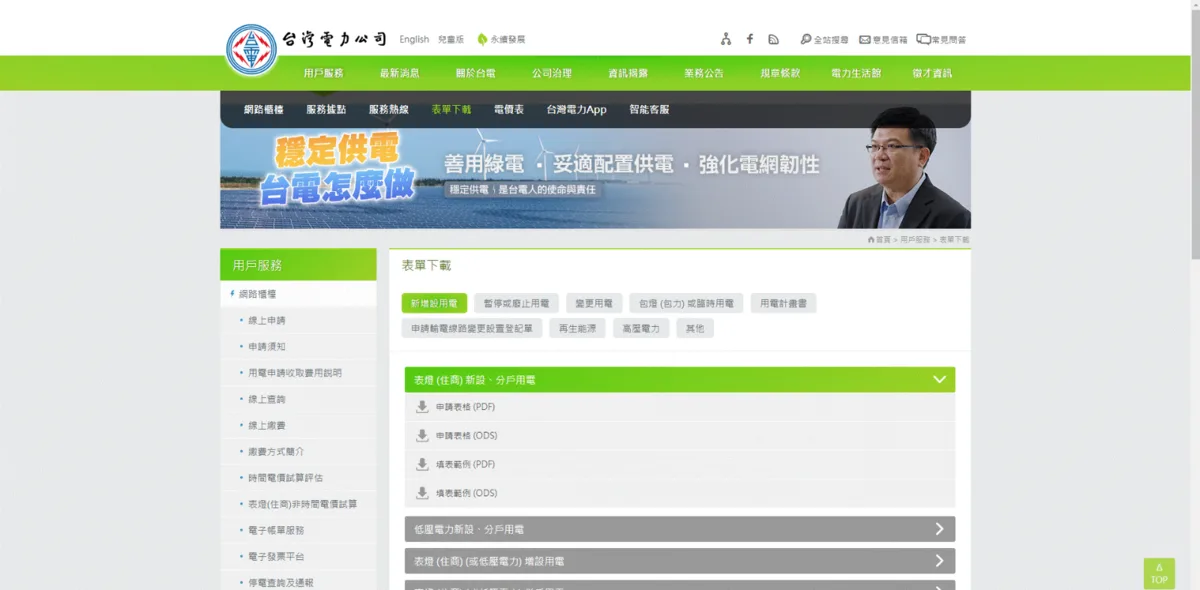Click the Taipower circular logo

point(252,49)
